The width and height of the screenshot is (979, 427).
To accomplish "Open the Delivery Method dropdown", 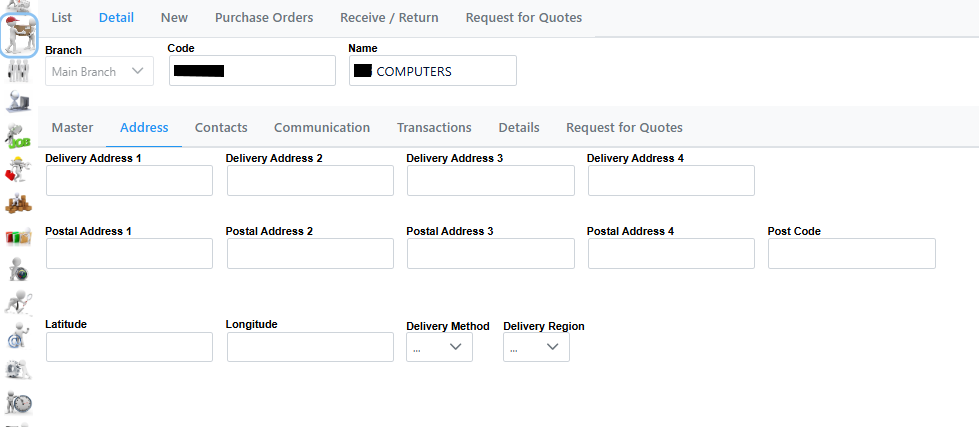I will [439, 347].
